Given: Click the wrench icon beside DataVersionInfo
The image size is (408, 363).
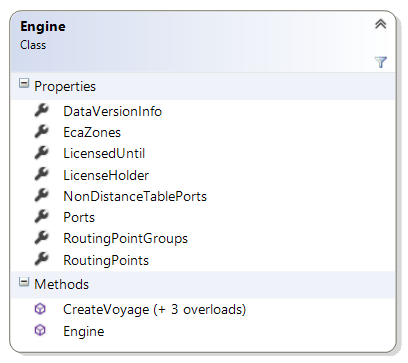Looking at the screenshot, I should pos(42,110).
